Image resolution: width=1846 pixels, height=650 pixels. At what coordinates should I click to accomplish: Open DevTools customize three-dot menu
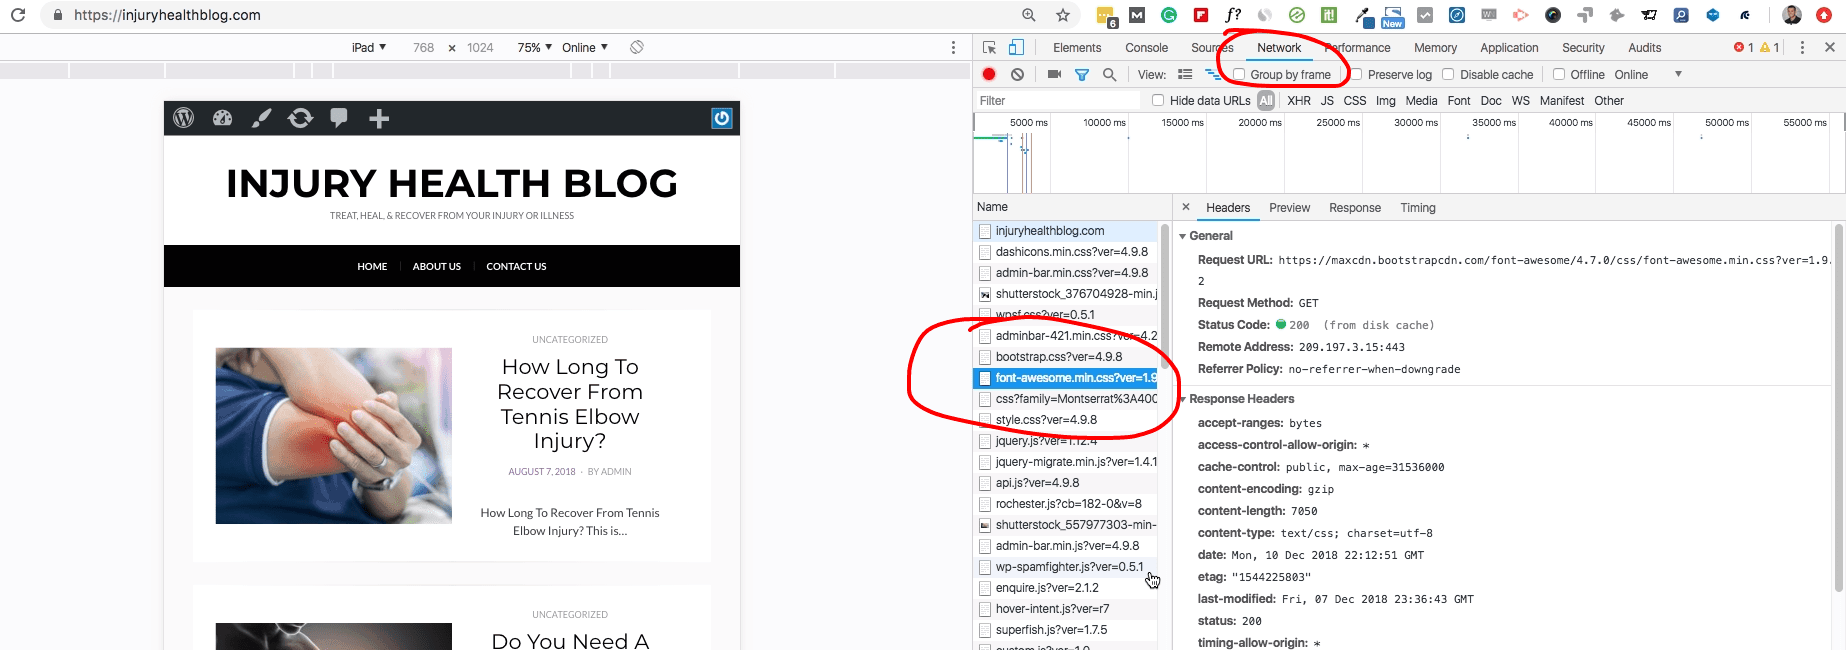1802,47
